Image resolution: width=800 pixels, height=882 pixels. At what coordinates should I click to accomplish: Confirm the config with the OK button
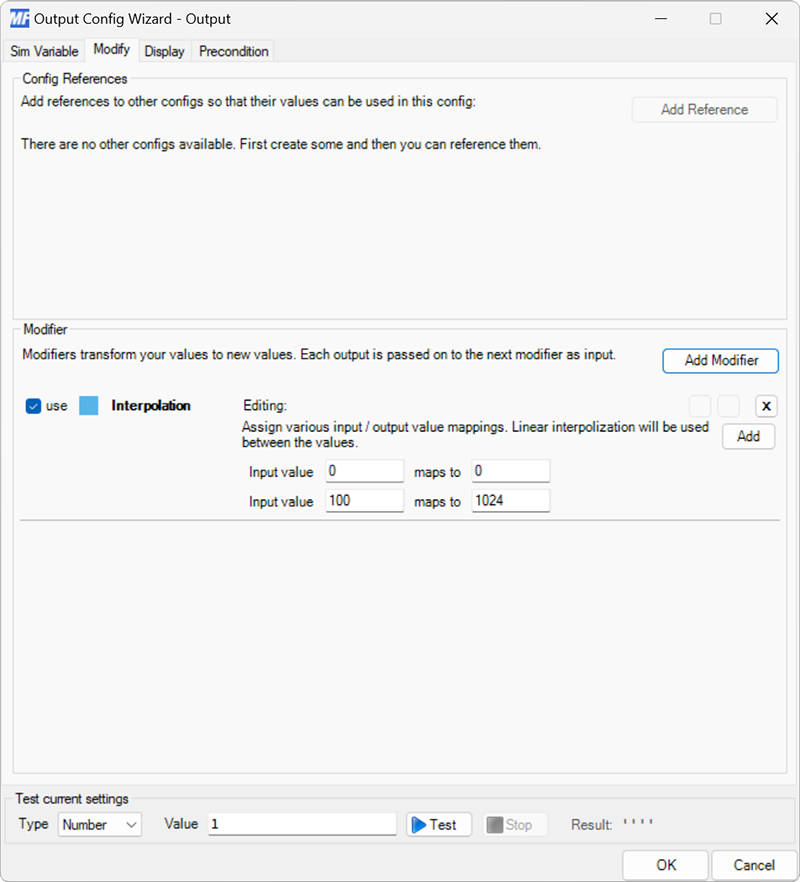click(664, 865)
